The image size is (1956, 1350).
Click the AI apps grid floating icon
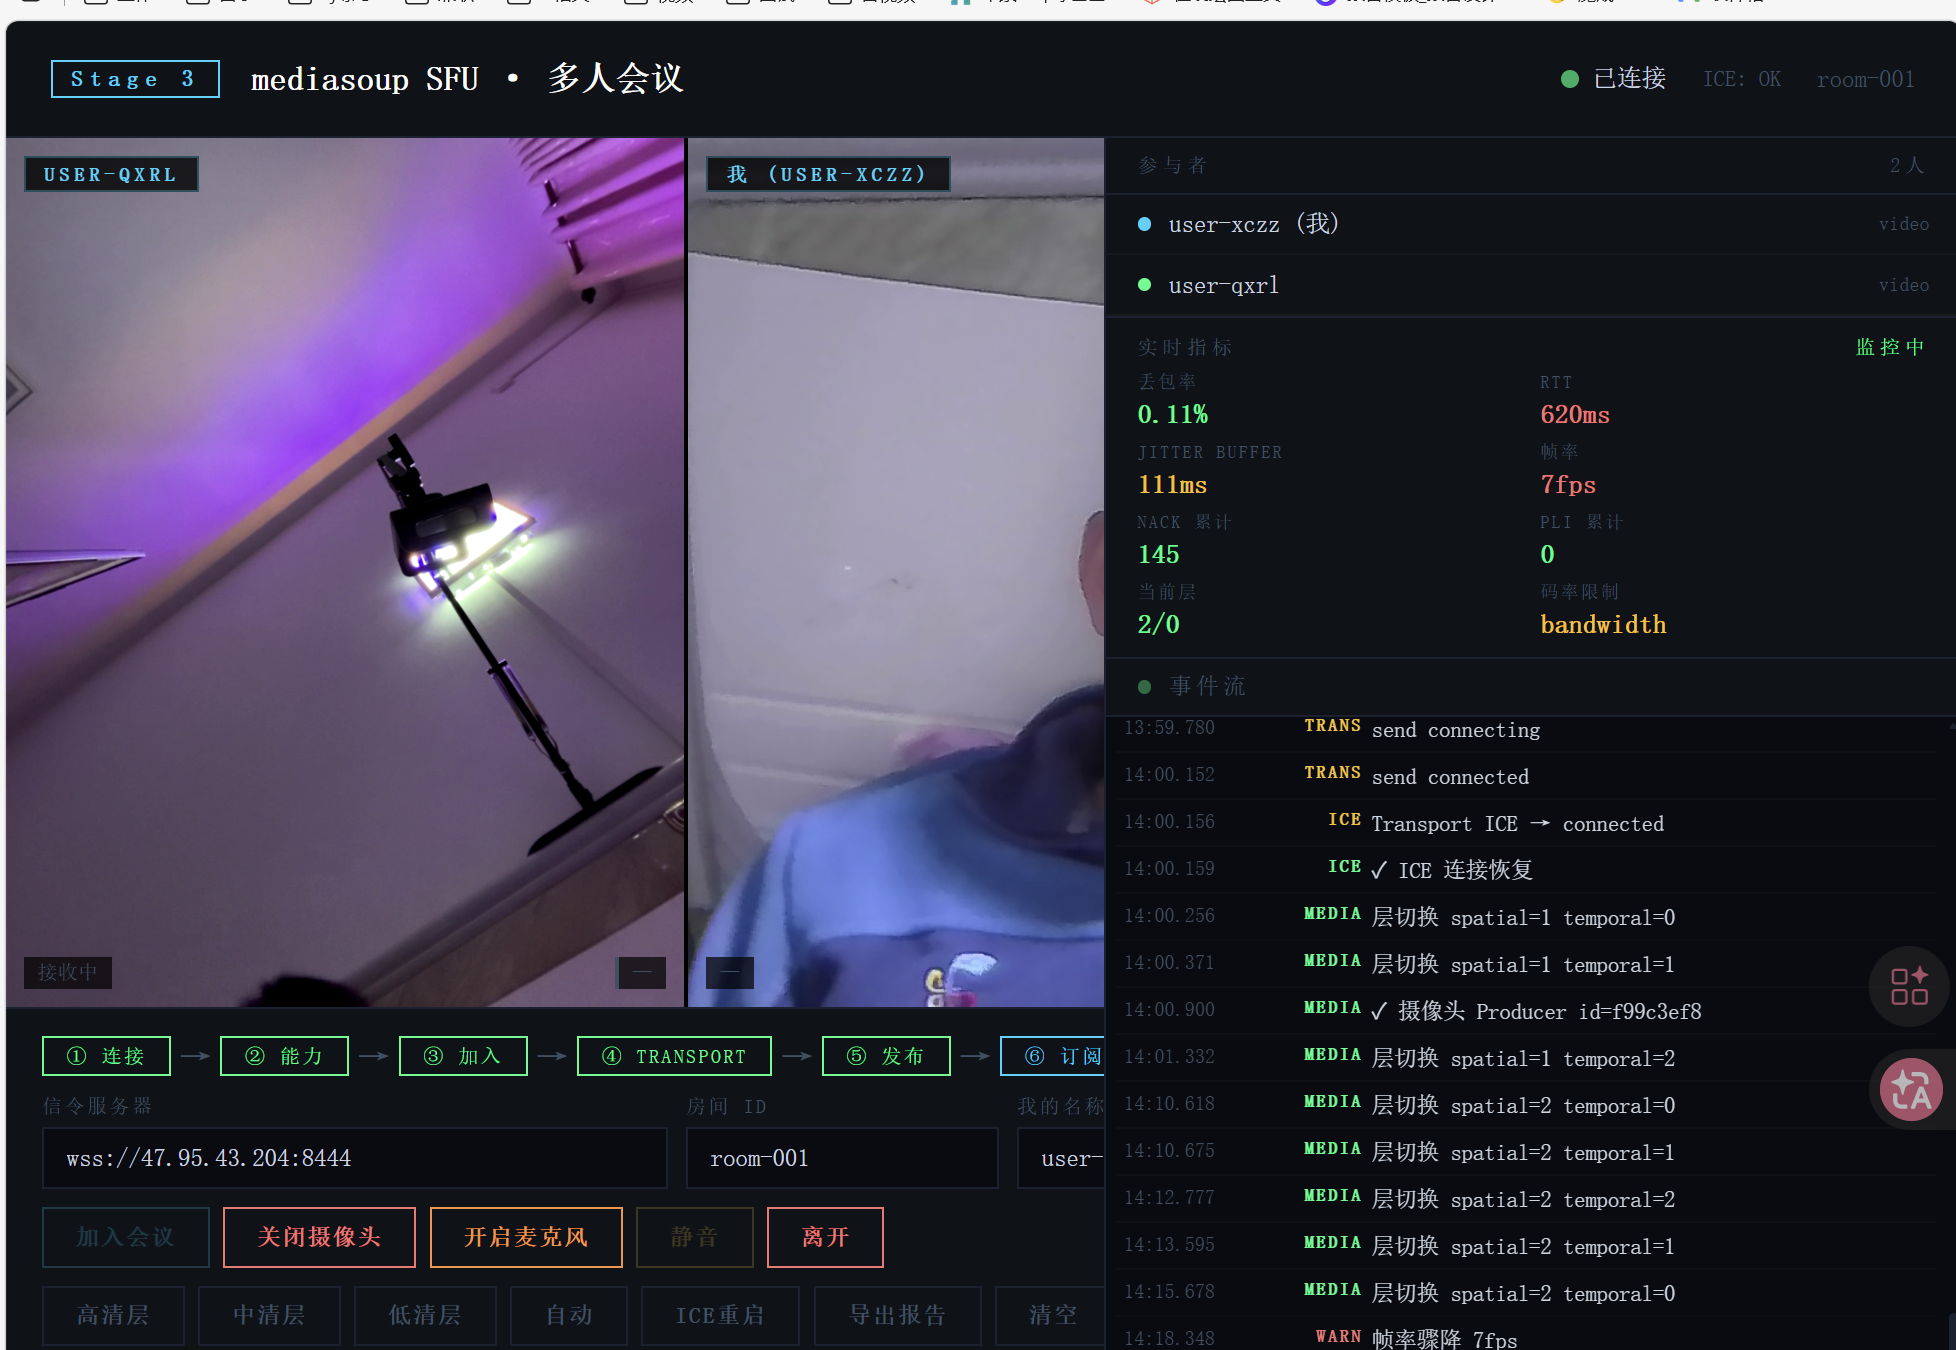1908,986
